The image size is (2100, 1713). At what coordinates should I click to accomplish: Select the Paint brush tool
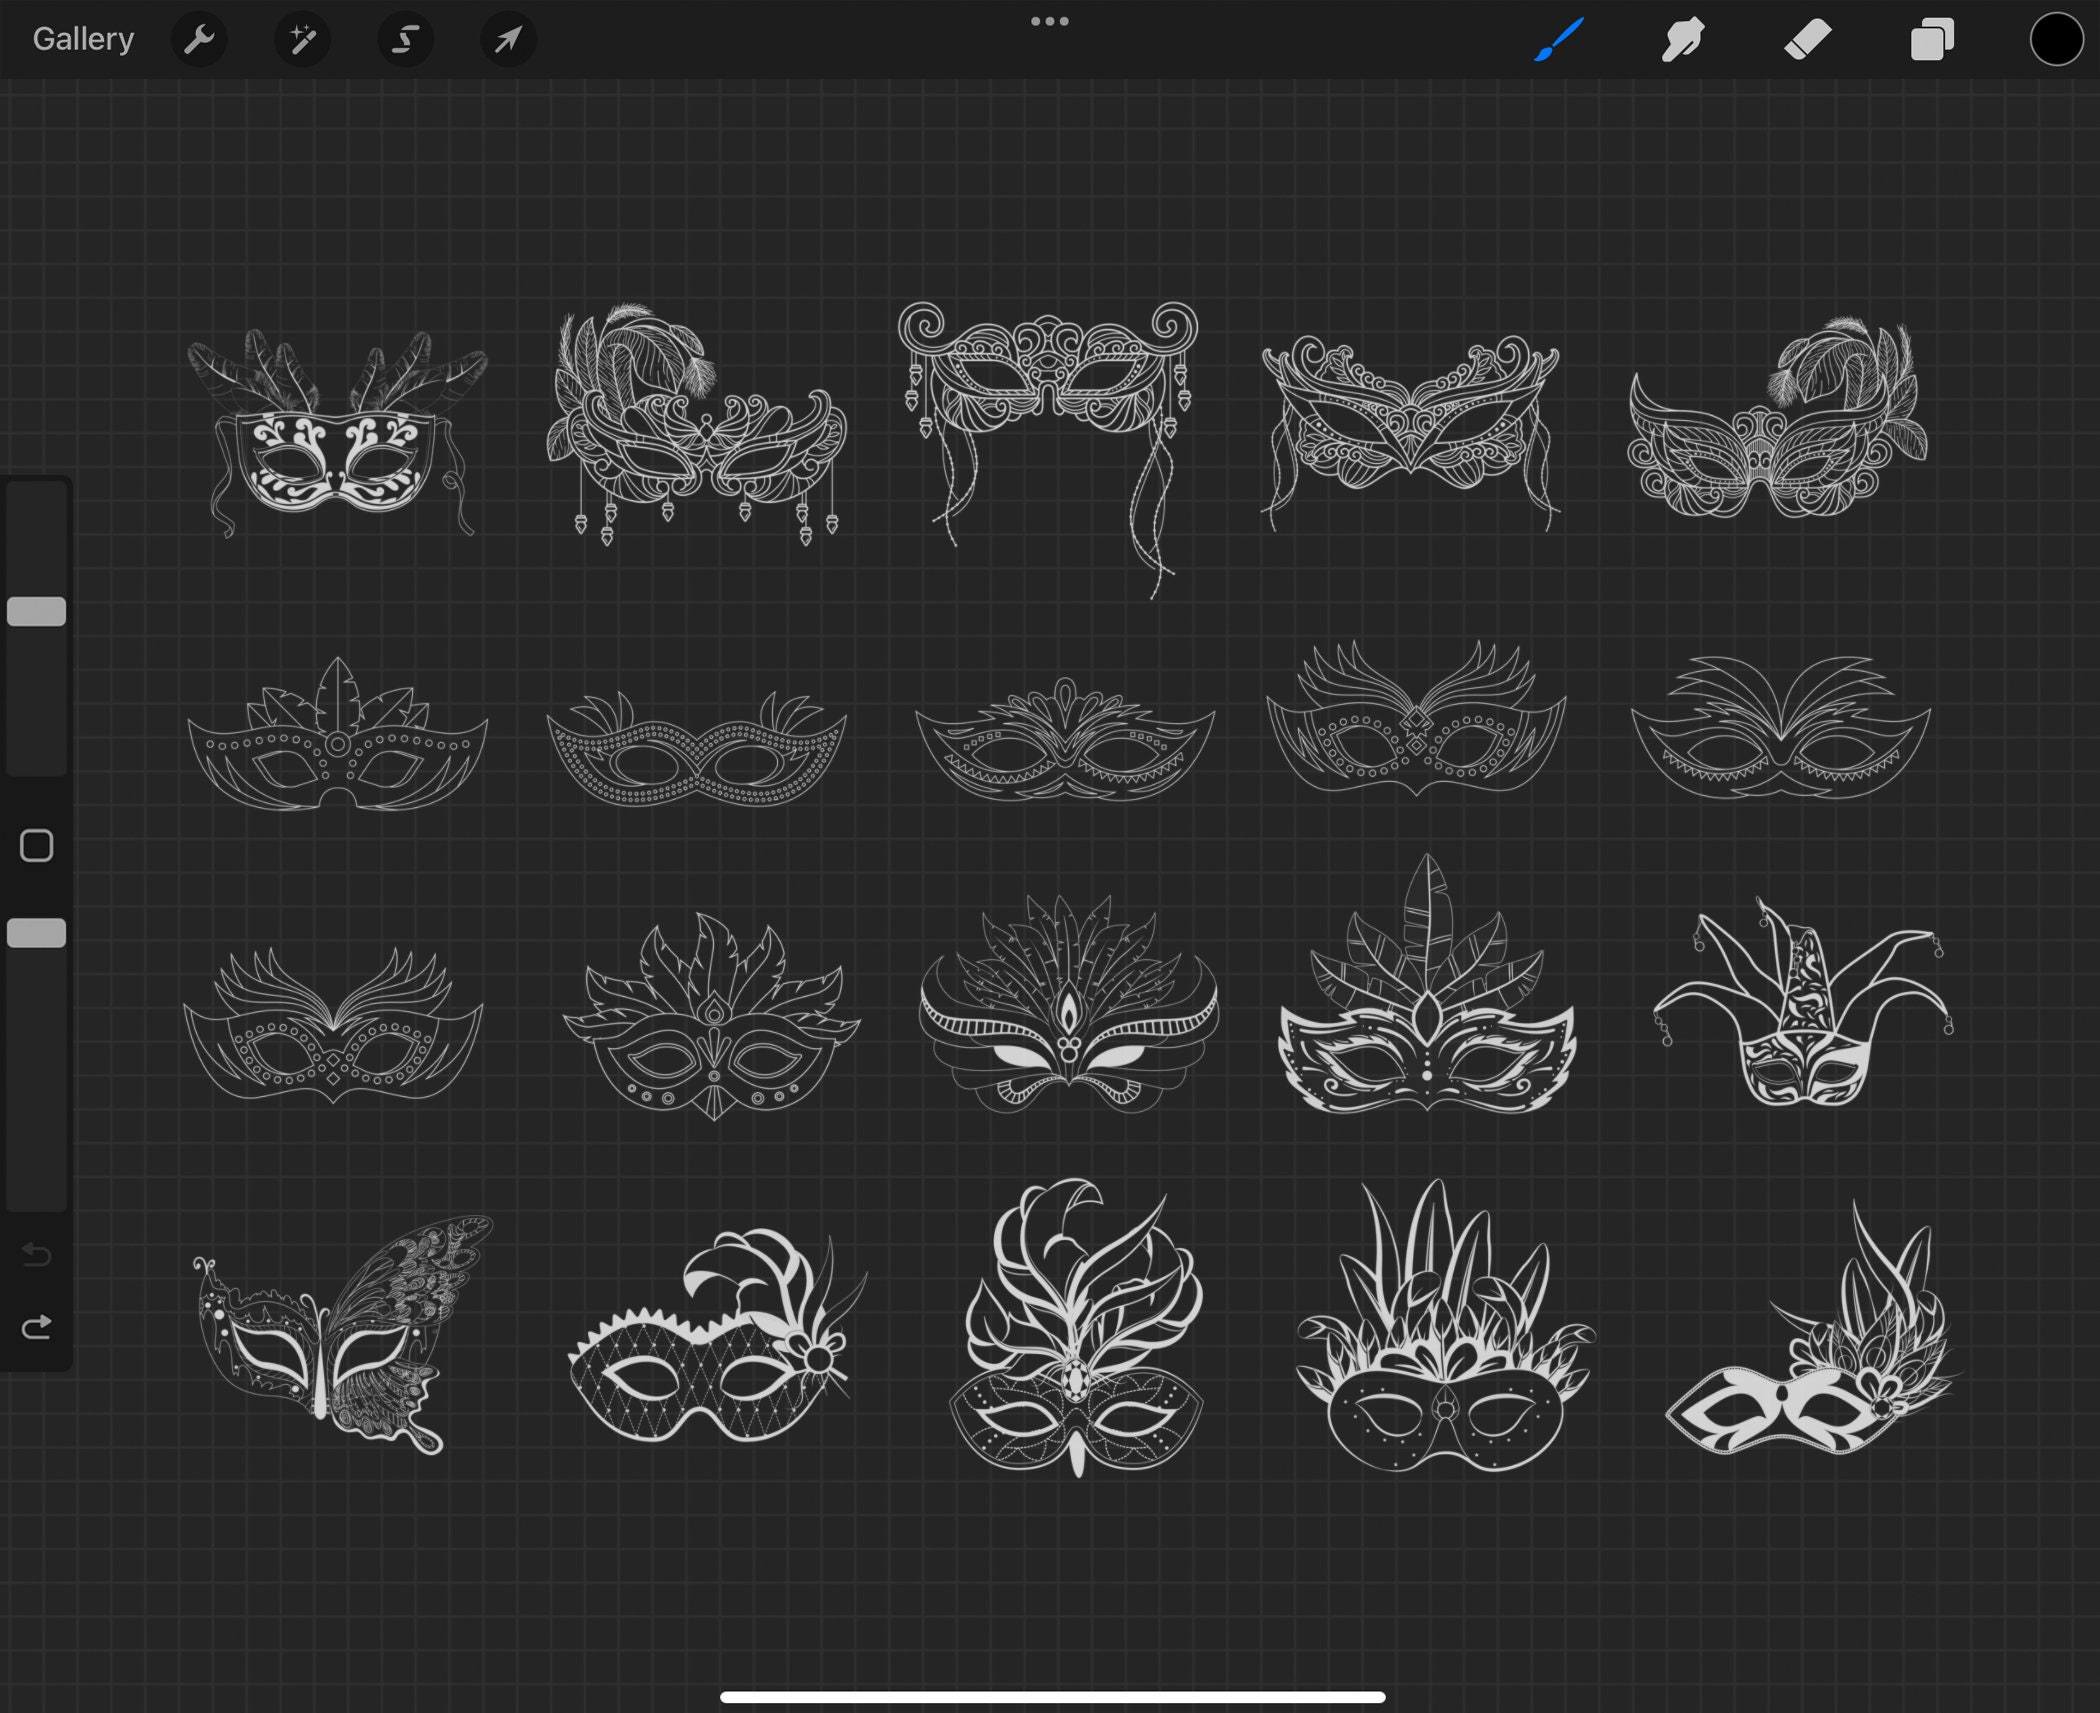[1557, 39]
